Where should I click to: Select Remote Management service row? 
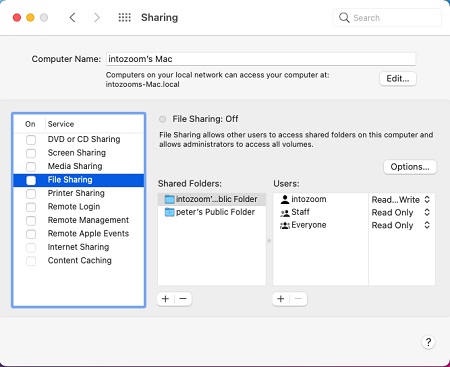coord(79,220)
